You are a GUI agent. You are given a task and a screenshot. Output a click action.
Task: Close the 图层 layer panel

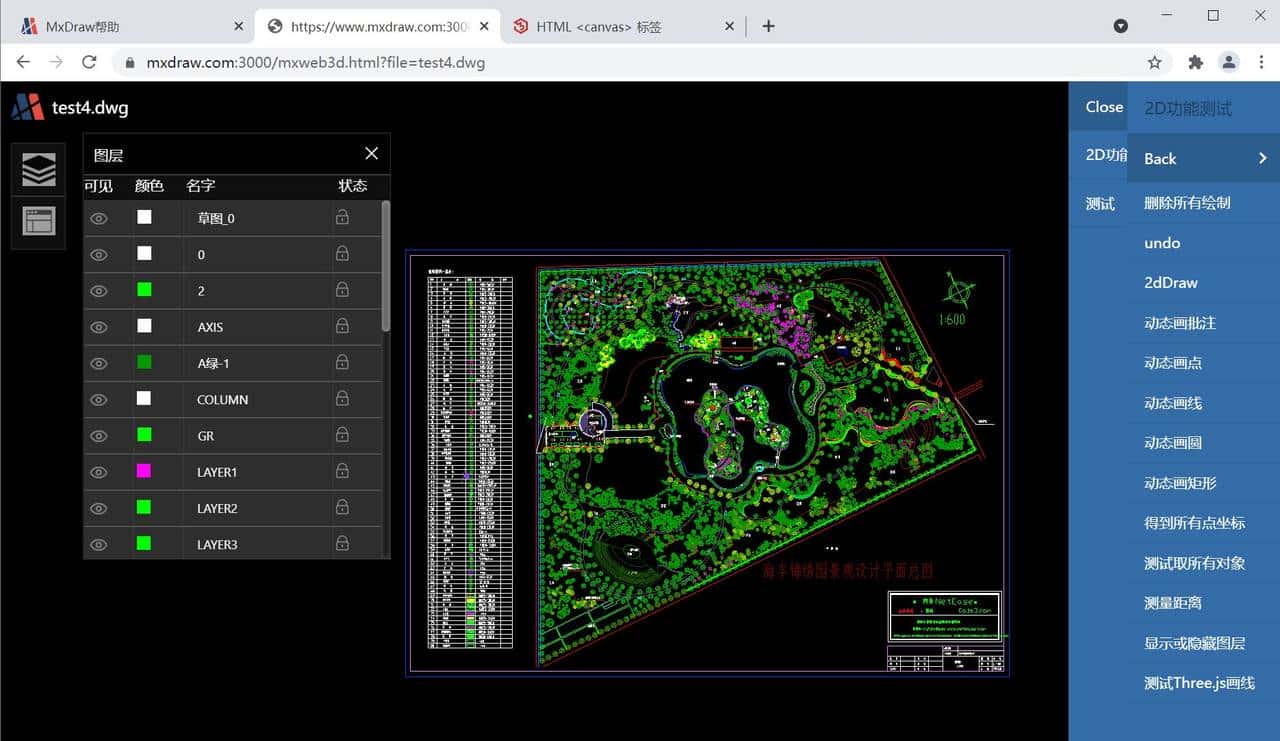(x=371, y=153)
